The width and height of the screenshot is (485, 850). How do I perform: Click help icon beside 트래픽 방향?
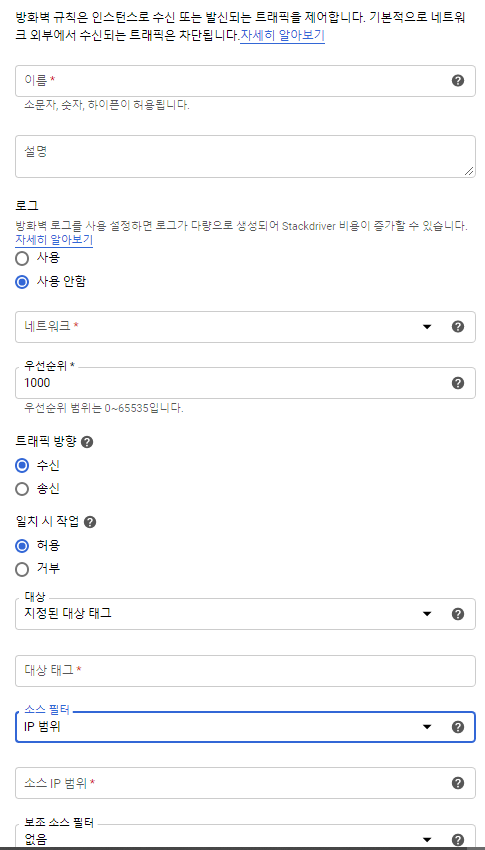tap(87, 442)
